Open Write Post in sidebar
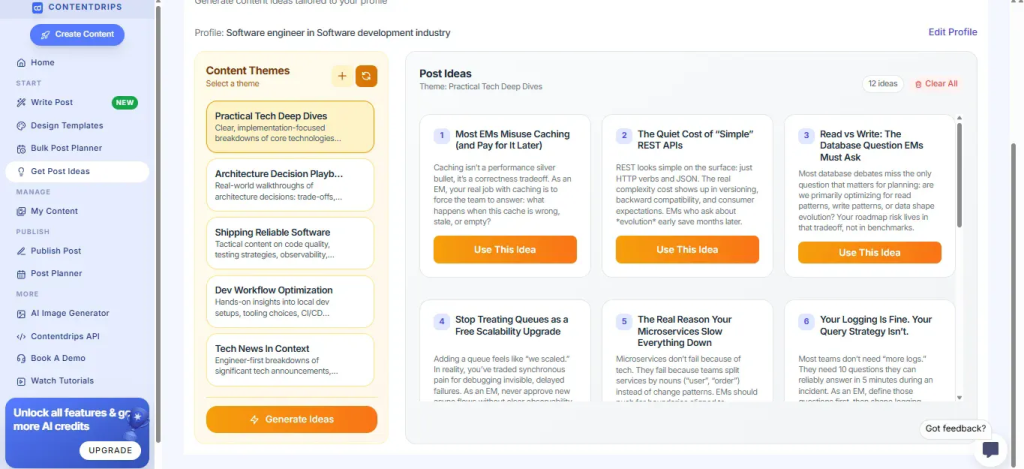 pyautogui.click(x=51, y=102)
